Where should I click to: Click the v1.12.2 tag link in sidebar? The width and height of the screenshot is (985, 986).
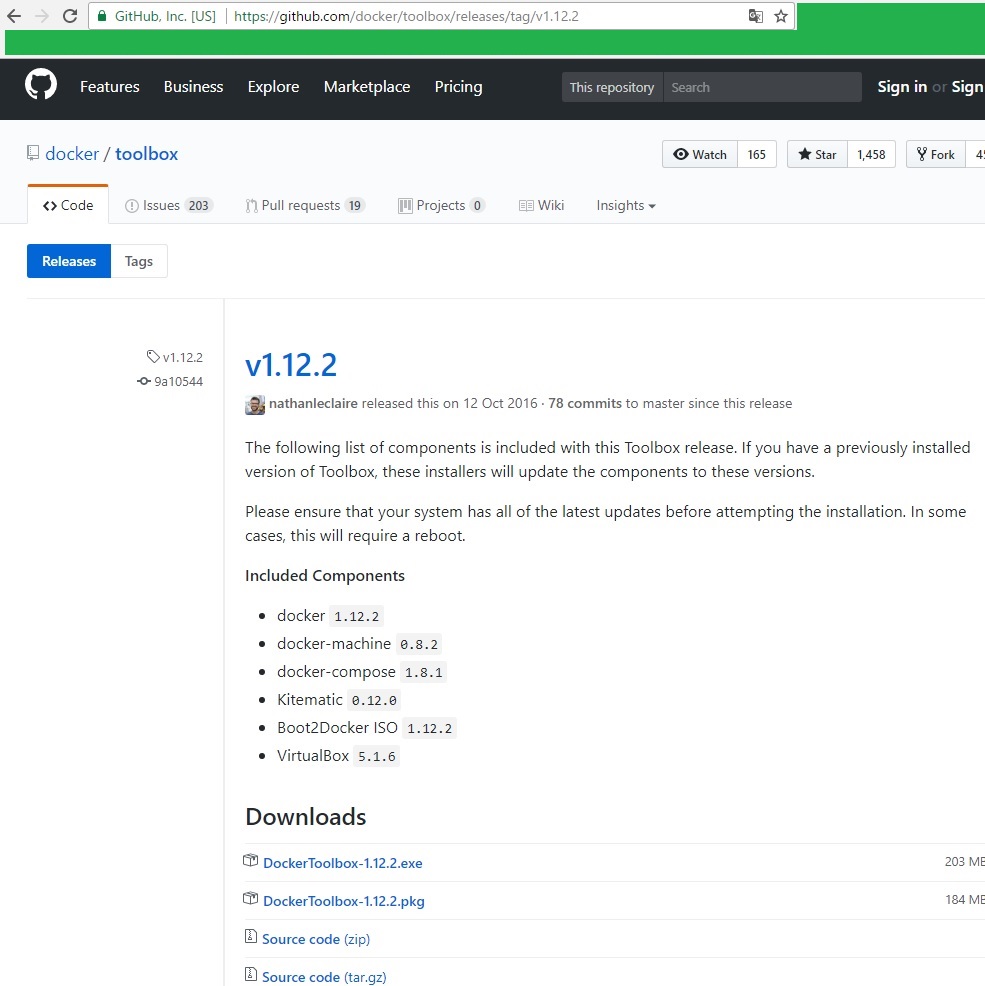(182, 357)
